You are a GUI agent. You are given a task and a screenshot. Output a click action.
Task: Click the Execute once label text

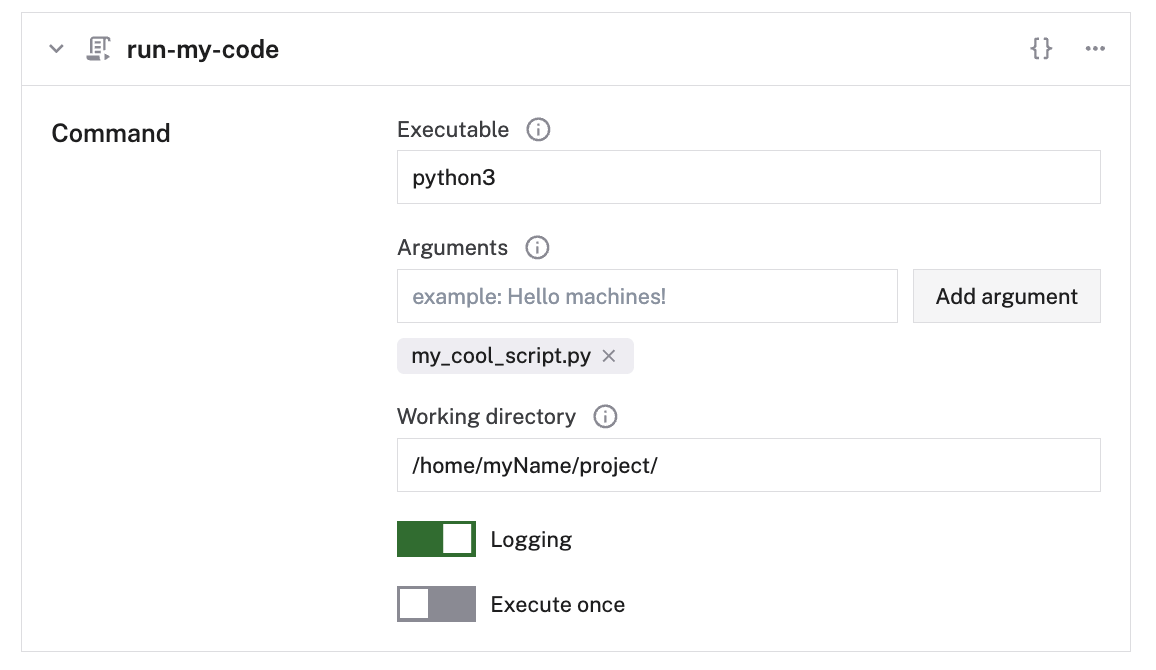[x=557, y=605]
